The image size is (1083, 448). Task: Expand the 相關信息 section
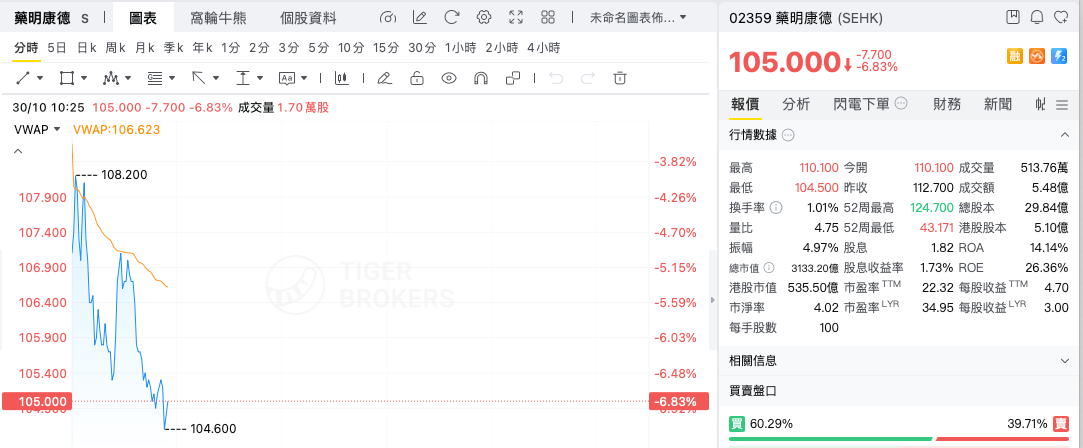[x=1064, y=360]
